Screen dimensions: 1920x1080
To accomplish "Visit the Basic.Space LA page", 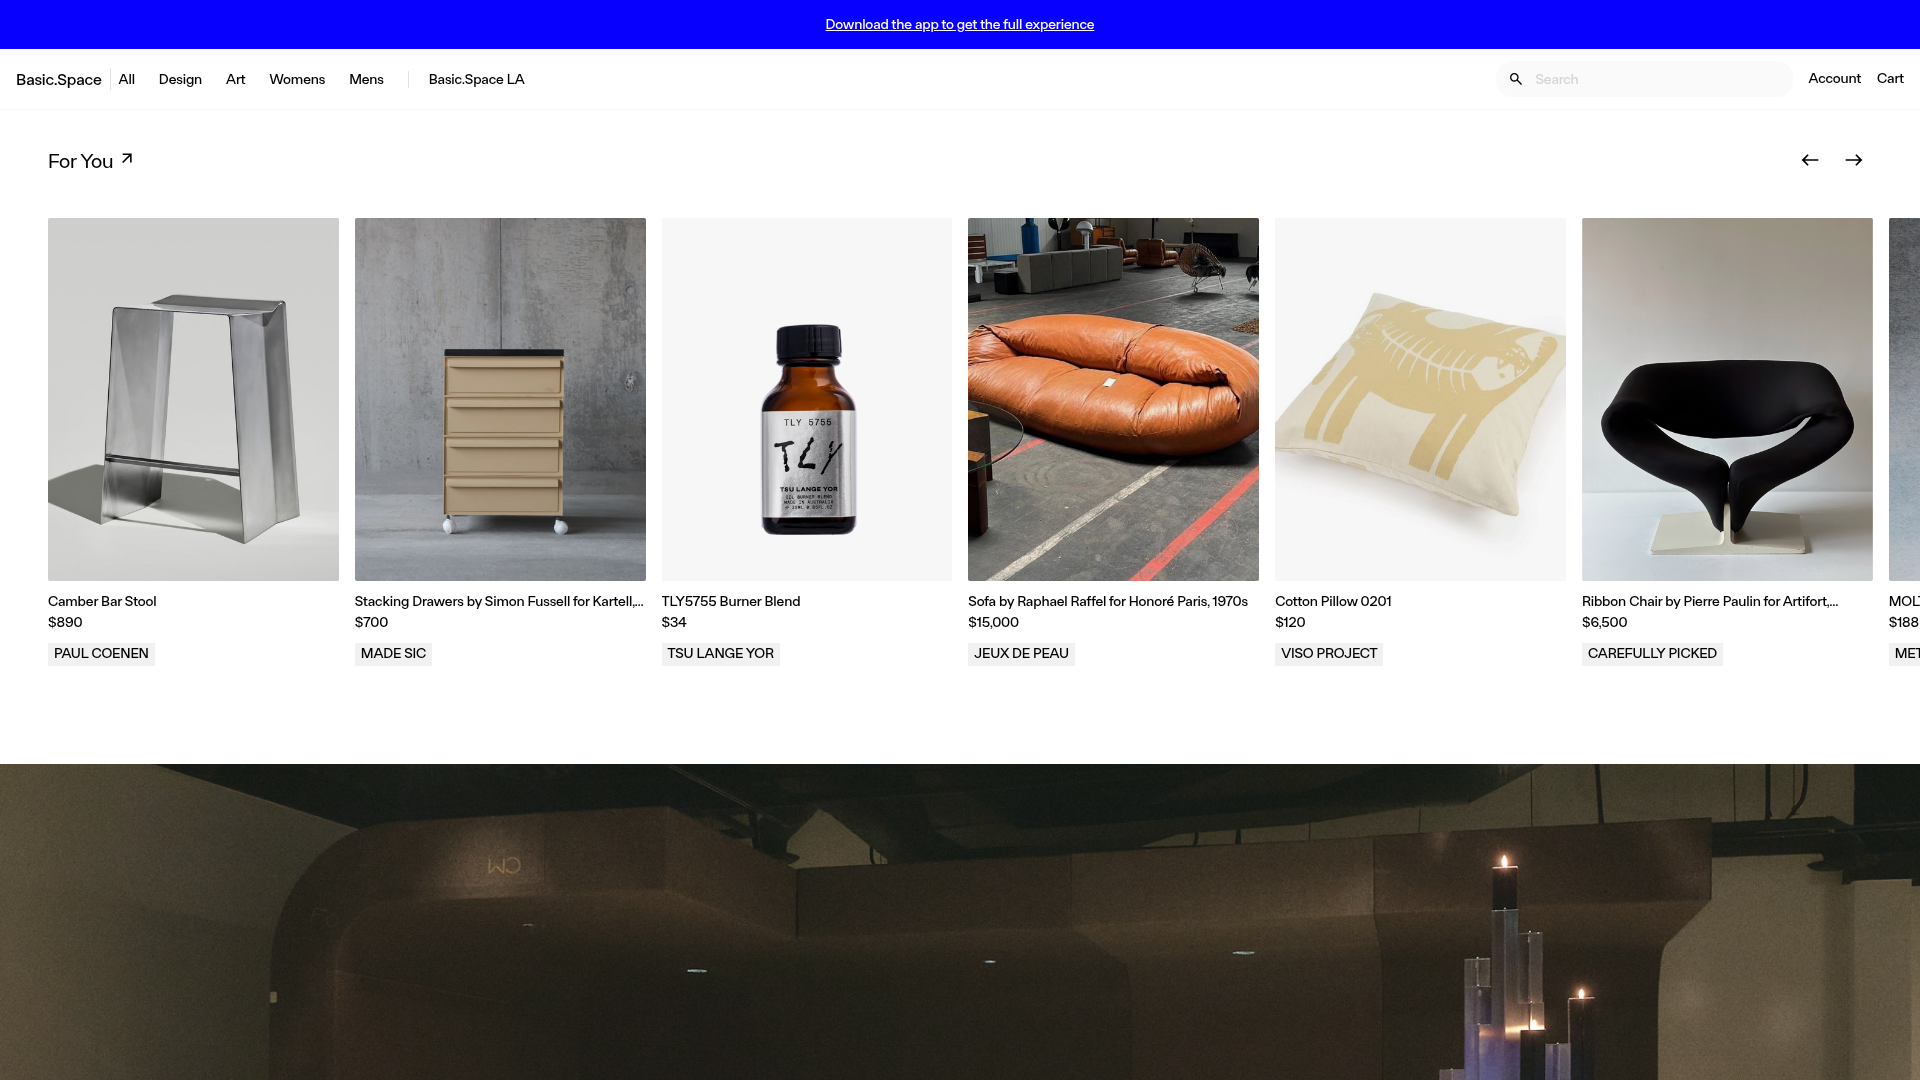I will (476, 79).
